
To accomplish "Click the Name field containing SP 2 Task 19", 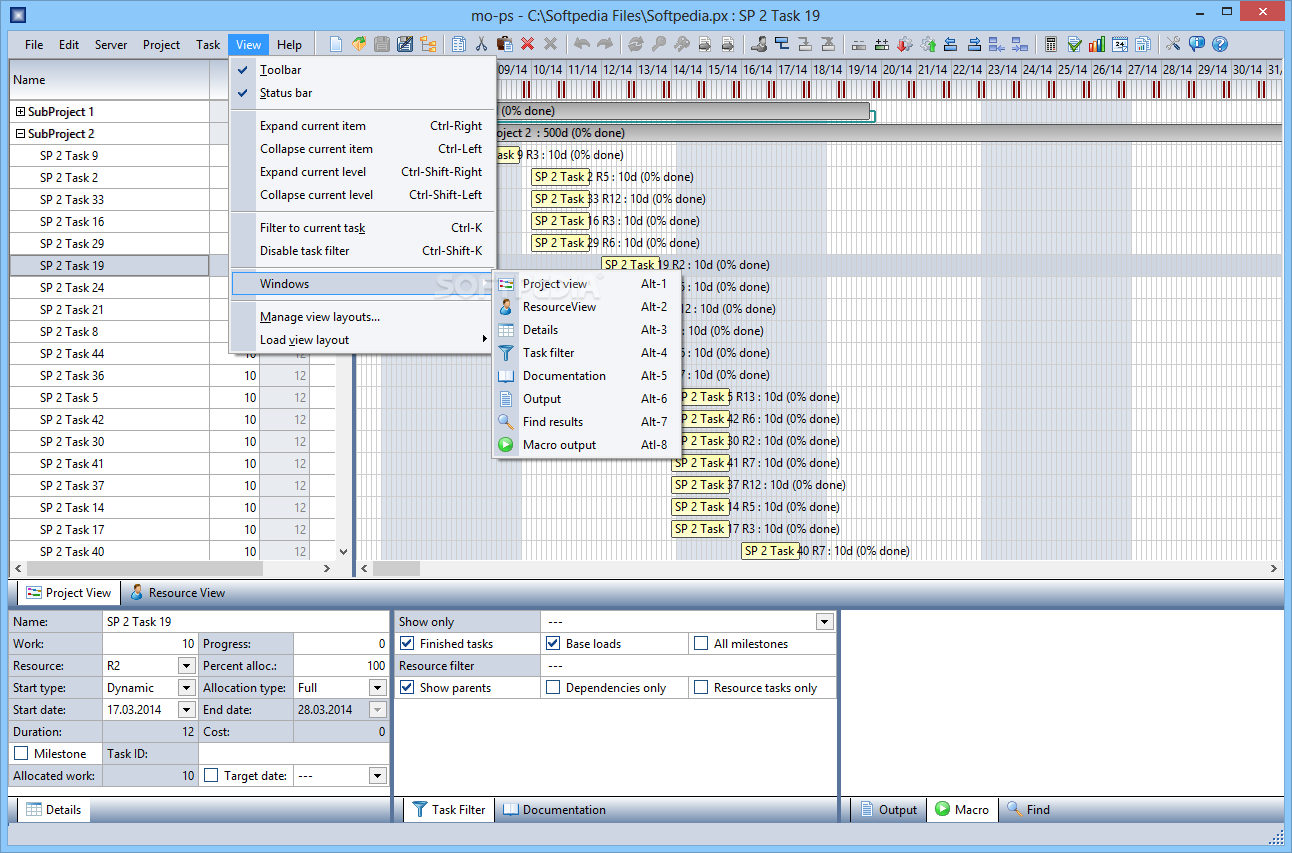I will tap(245, 622).
